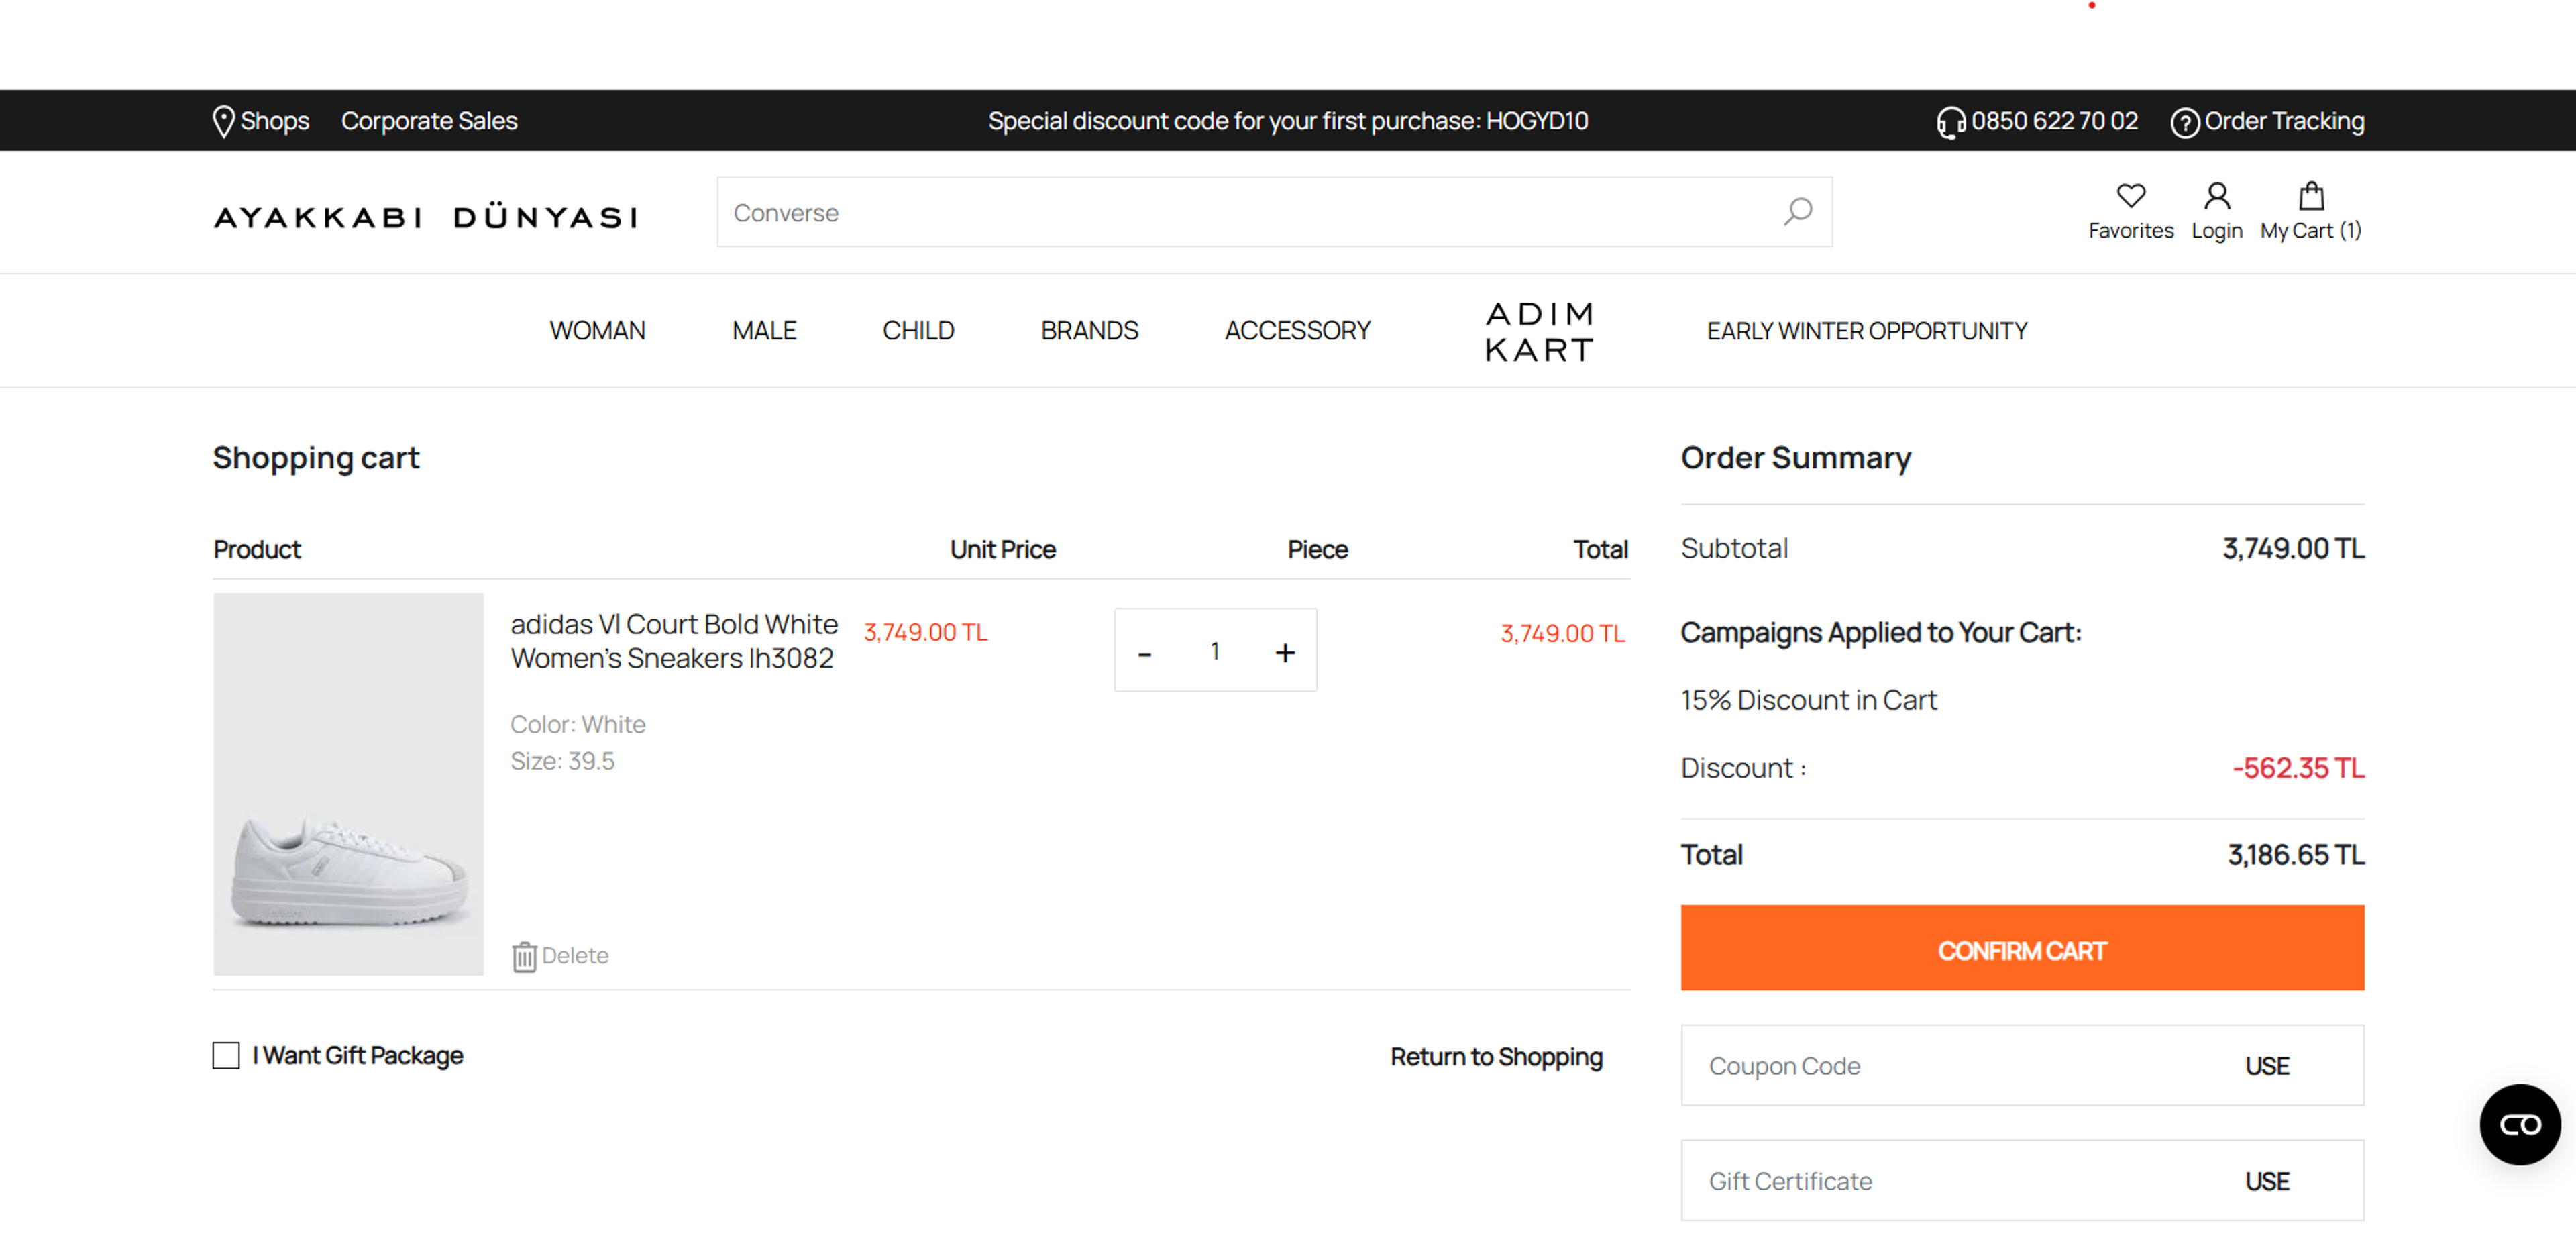Open the white sneaker product thumbnail

[348, 784]
